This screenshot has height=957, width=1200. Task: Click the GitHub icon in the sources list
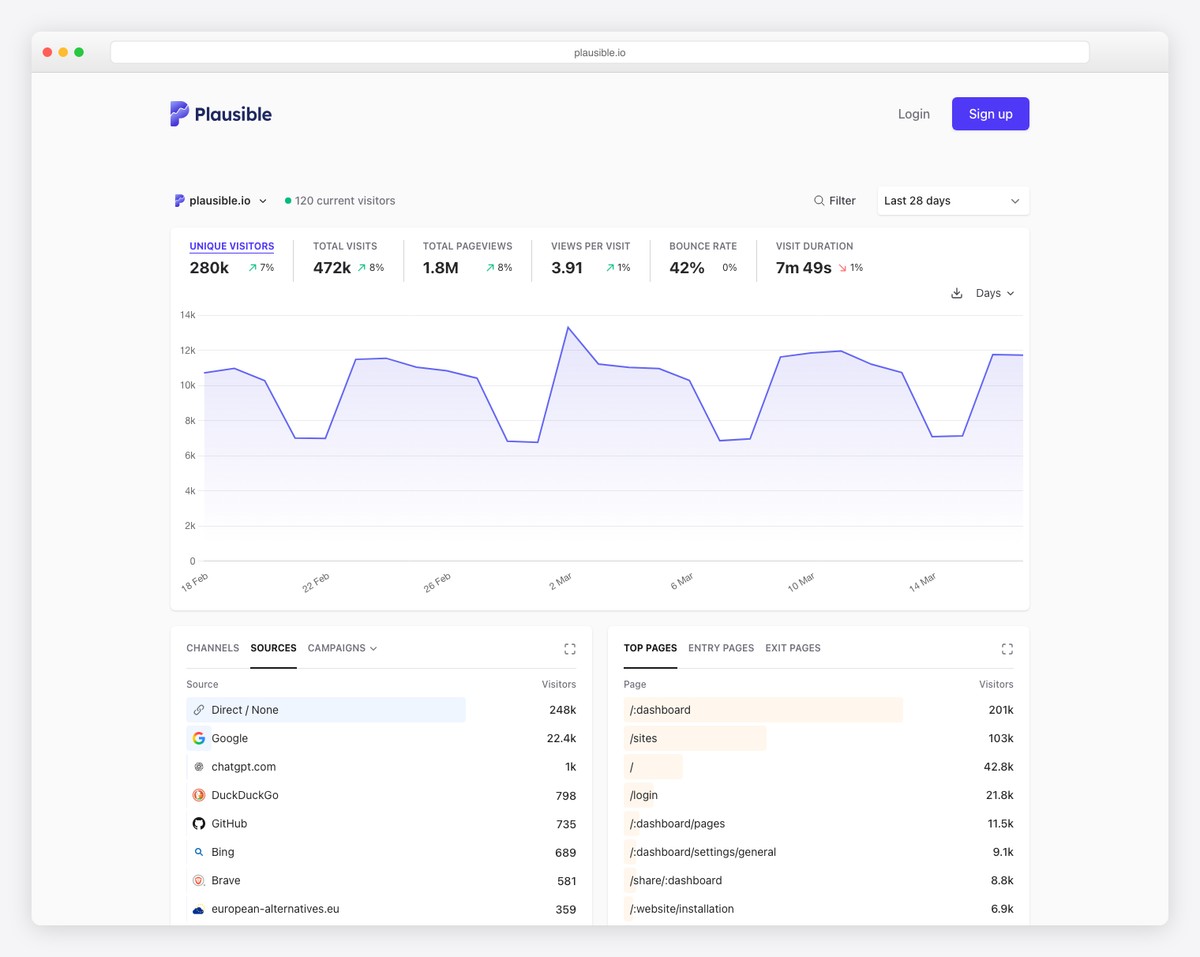pyautogui.click(x=198, y=823)
